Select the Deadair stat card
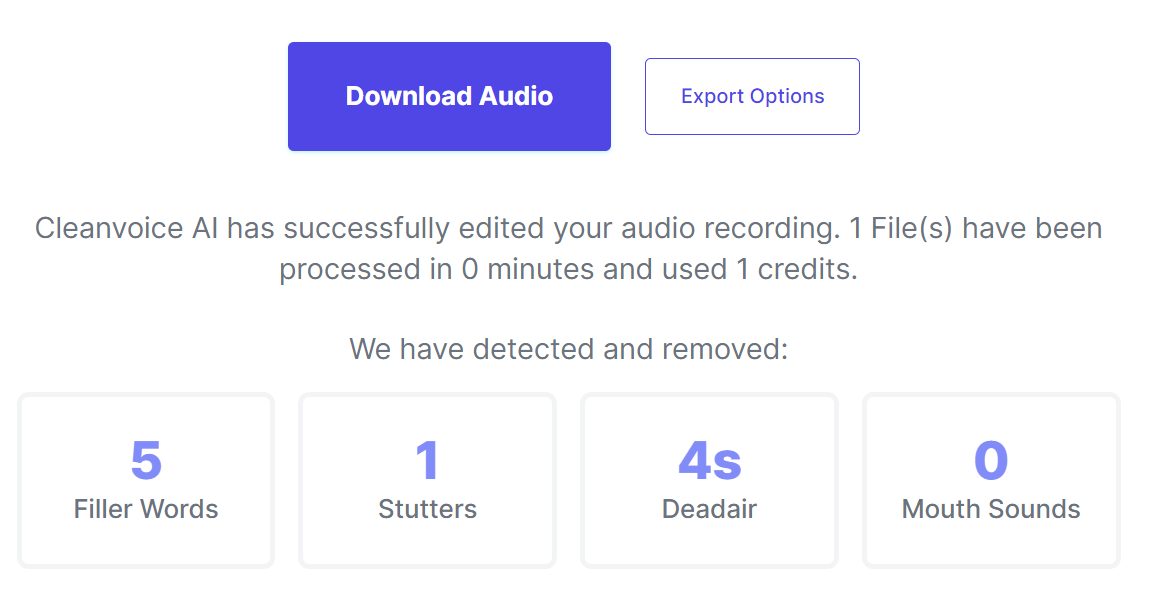The width and height of the screenshot is (1151, 609). click(709, 481)
